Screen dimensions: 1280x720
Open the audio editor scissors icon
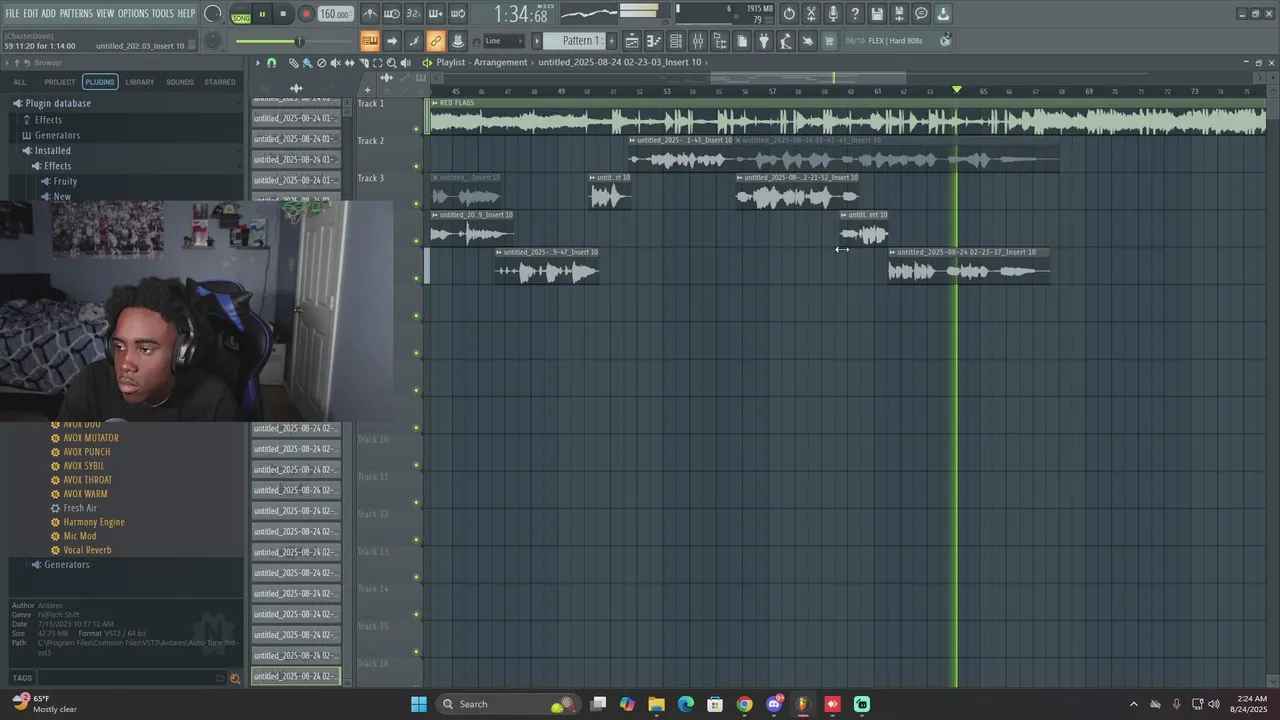(811, 14)
